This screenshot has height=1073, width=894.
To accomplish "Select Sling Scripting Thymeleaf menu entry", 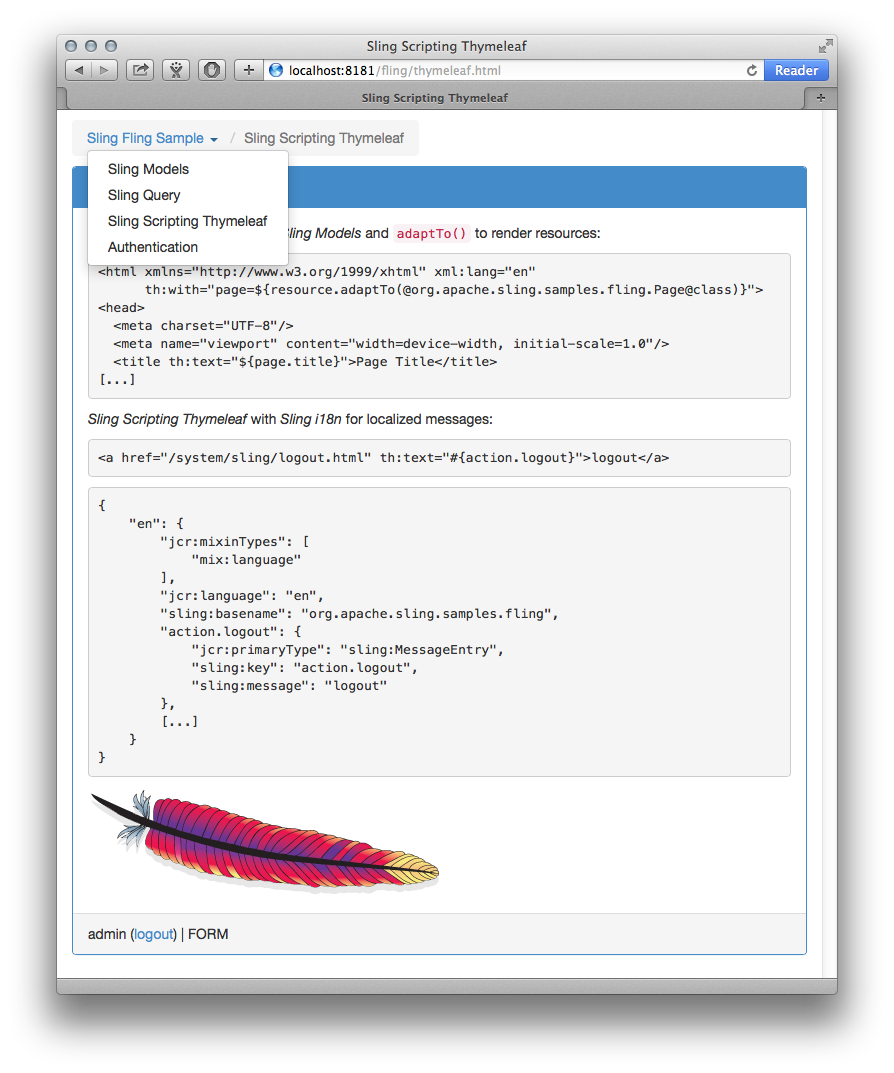I will coord(187,221).
